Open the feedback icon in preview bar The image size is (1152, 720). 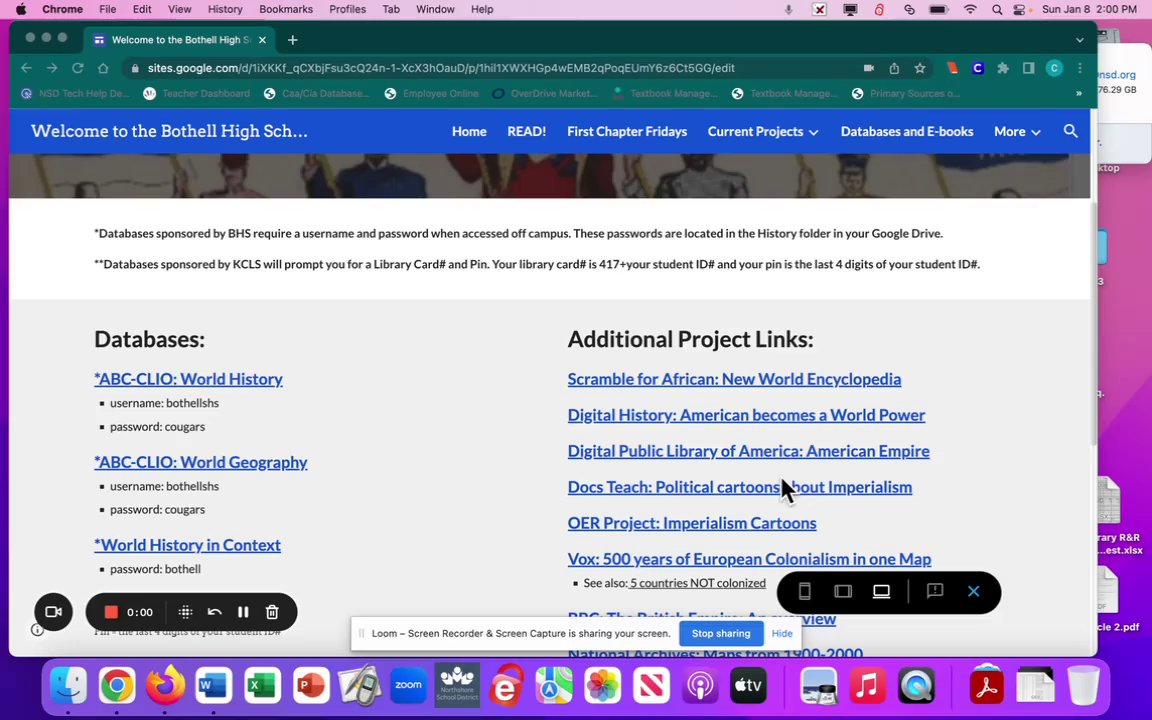935,591
